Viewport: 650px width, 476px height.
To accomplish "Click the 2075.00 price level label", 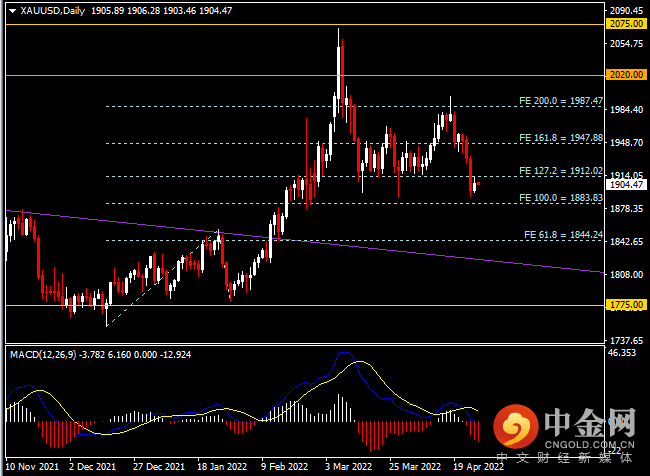I will click(x=627, y=24).
